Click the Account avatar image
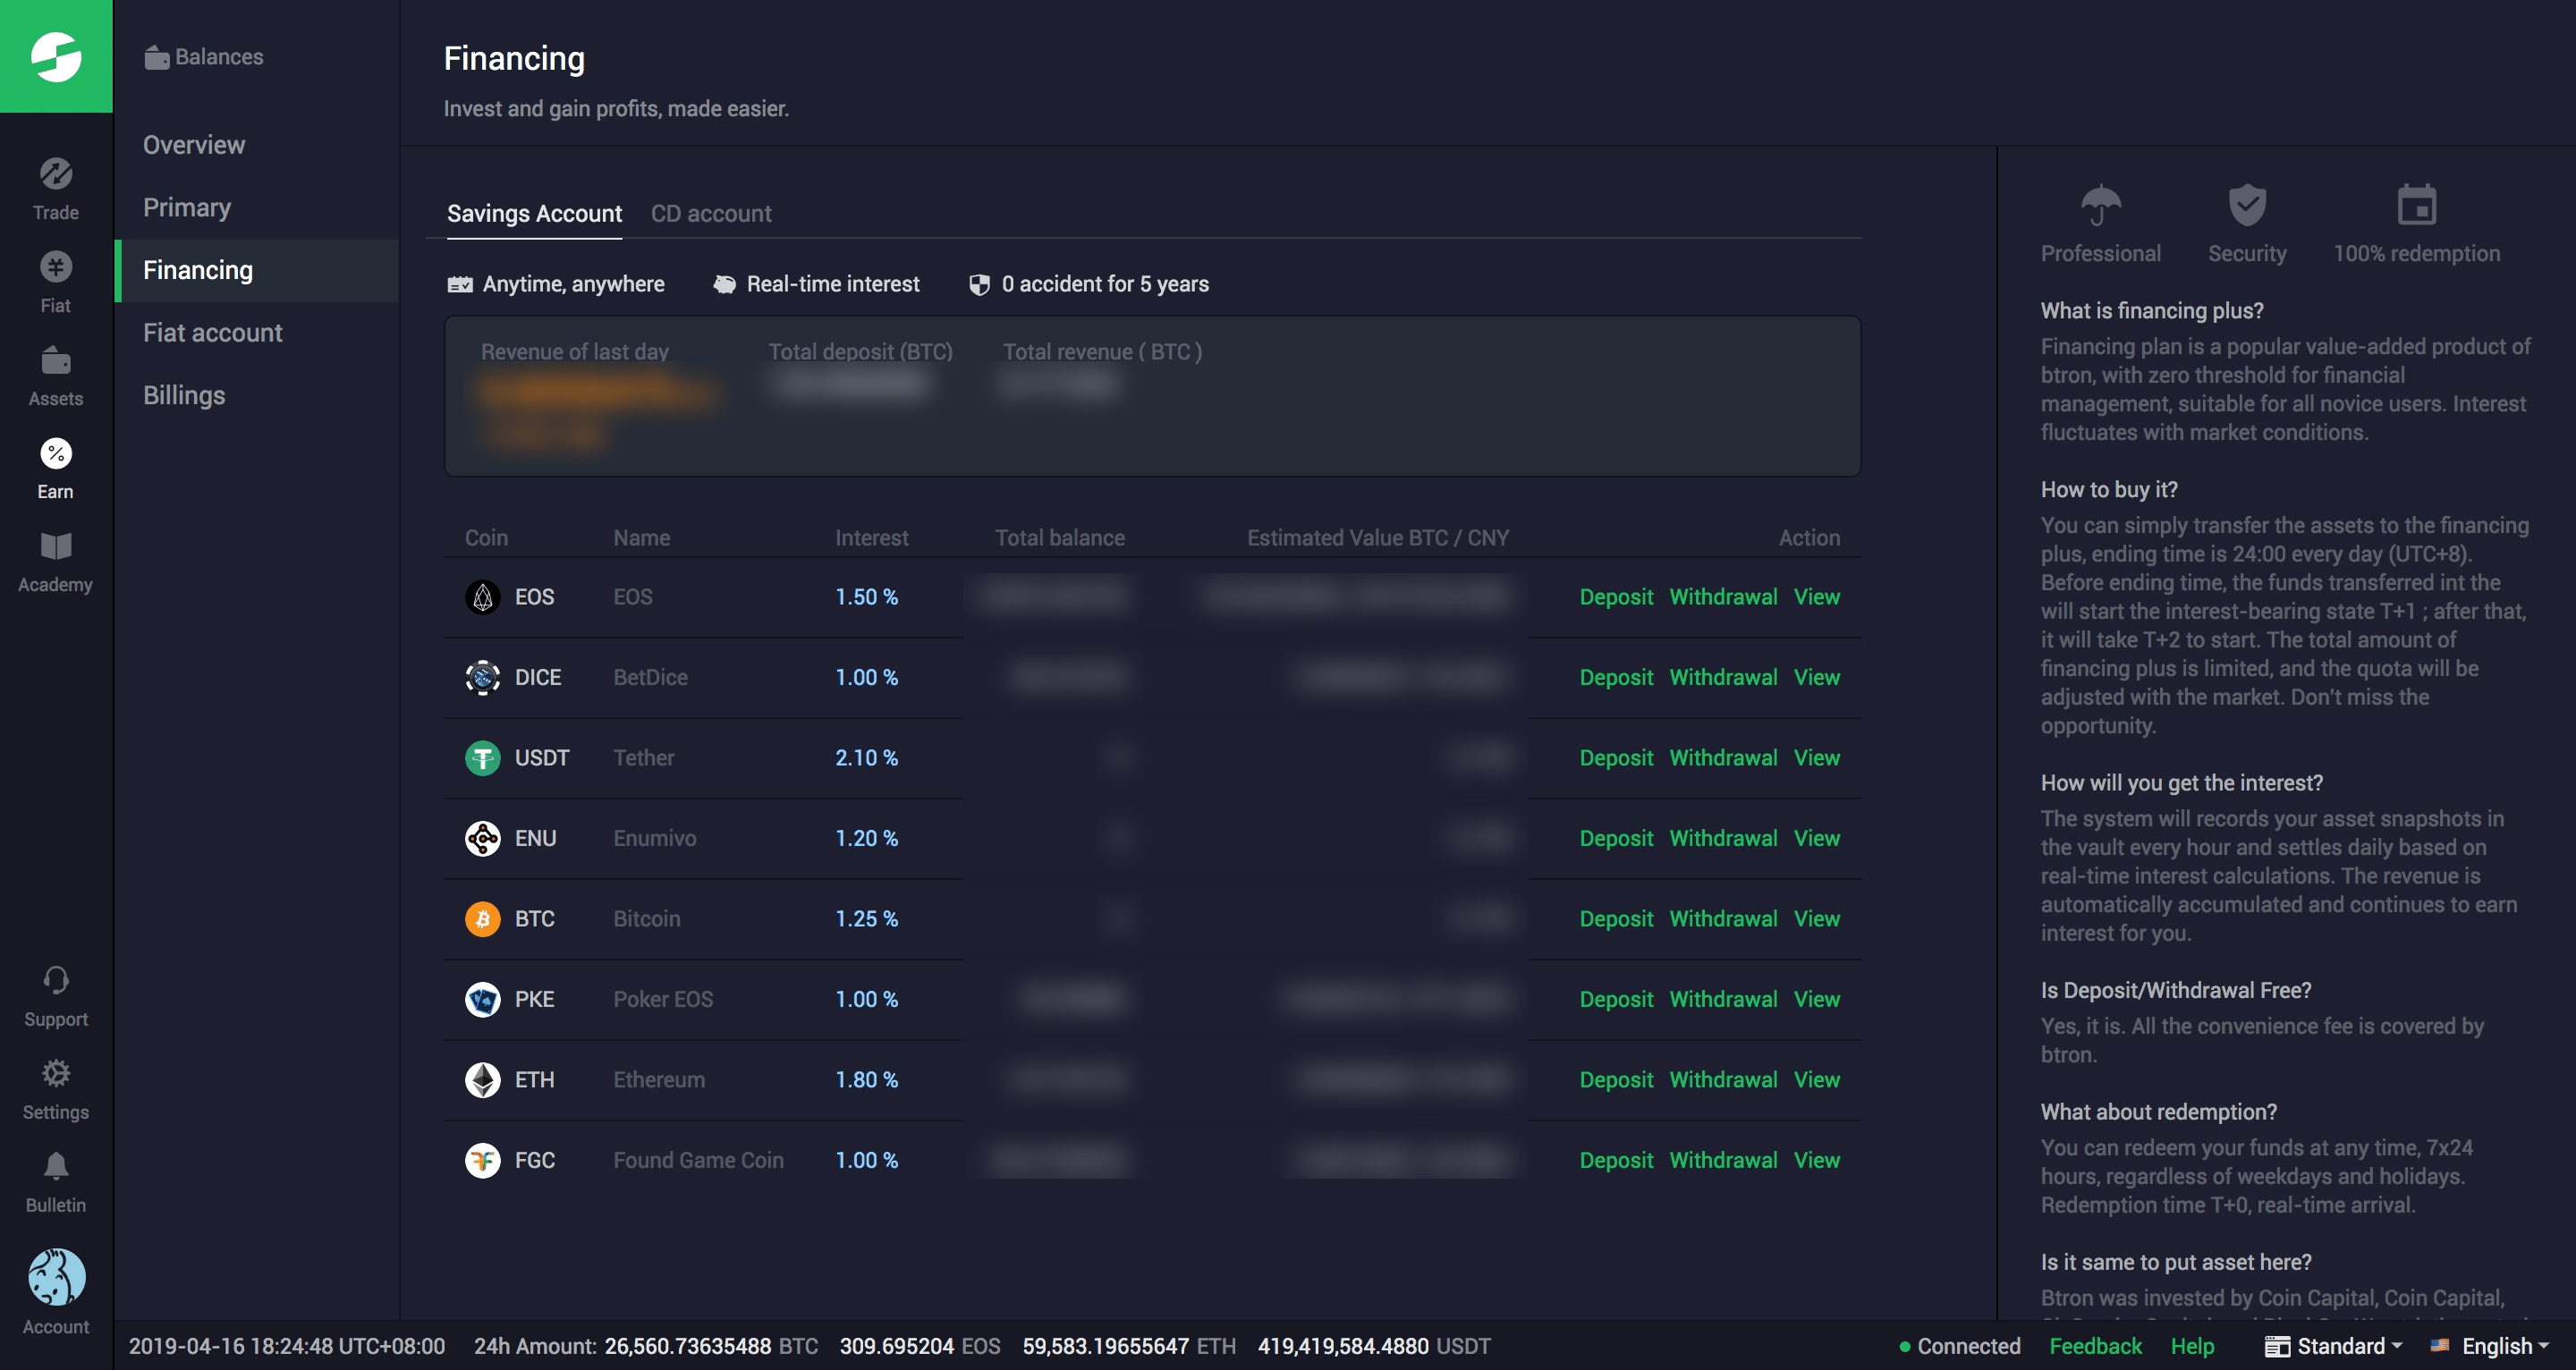The height and width of the screenshot is (1370, 2576). pyautogui.click(x=56, y=1277)
